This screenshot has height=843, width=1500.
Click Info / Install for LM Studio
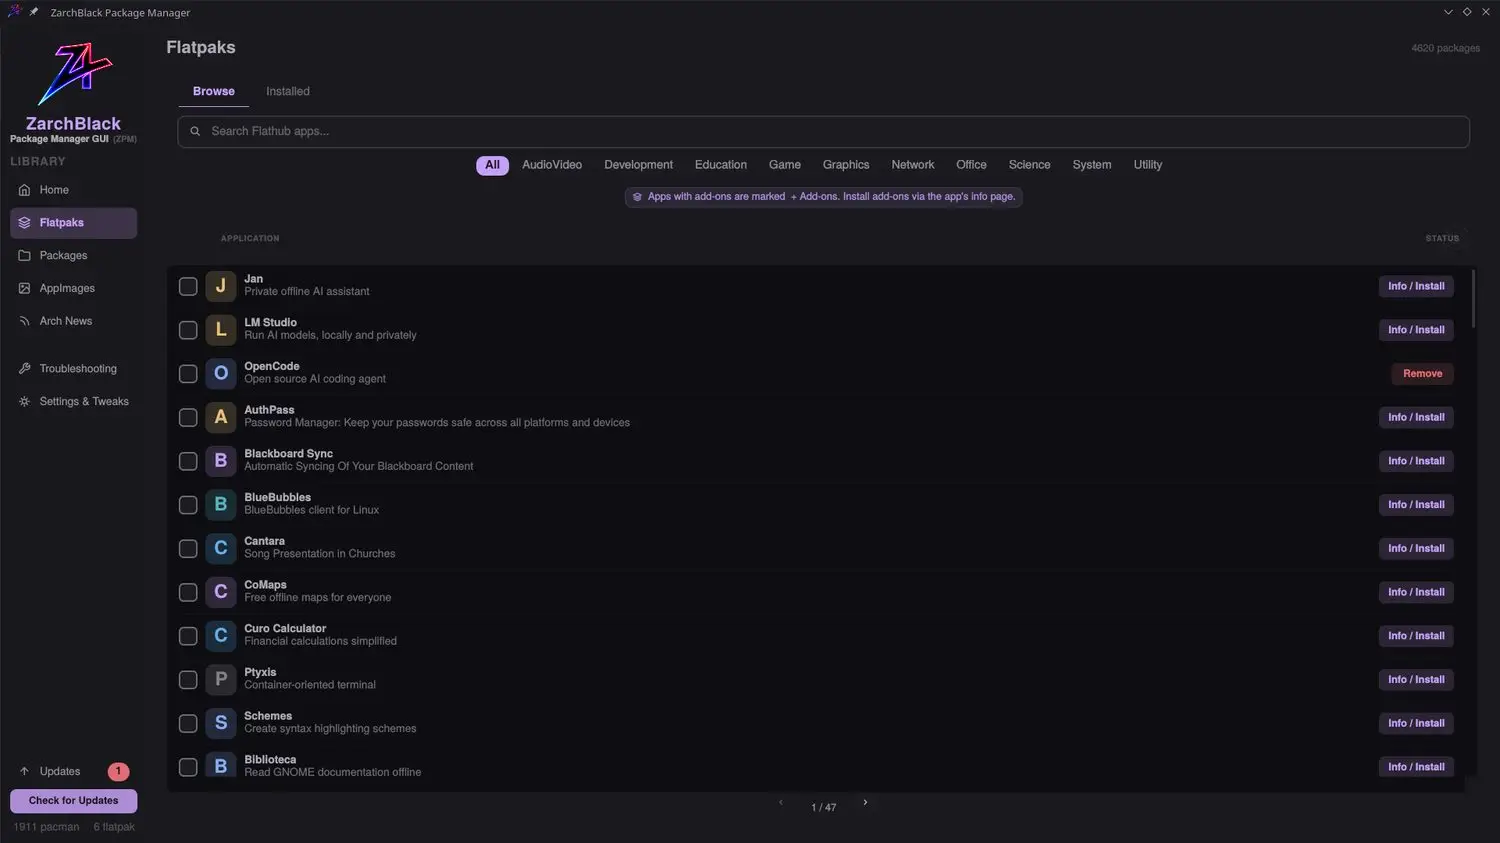point(1416,330)
